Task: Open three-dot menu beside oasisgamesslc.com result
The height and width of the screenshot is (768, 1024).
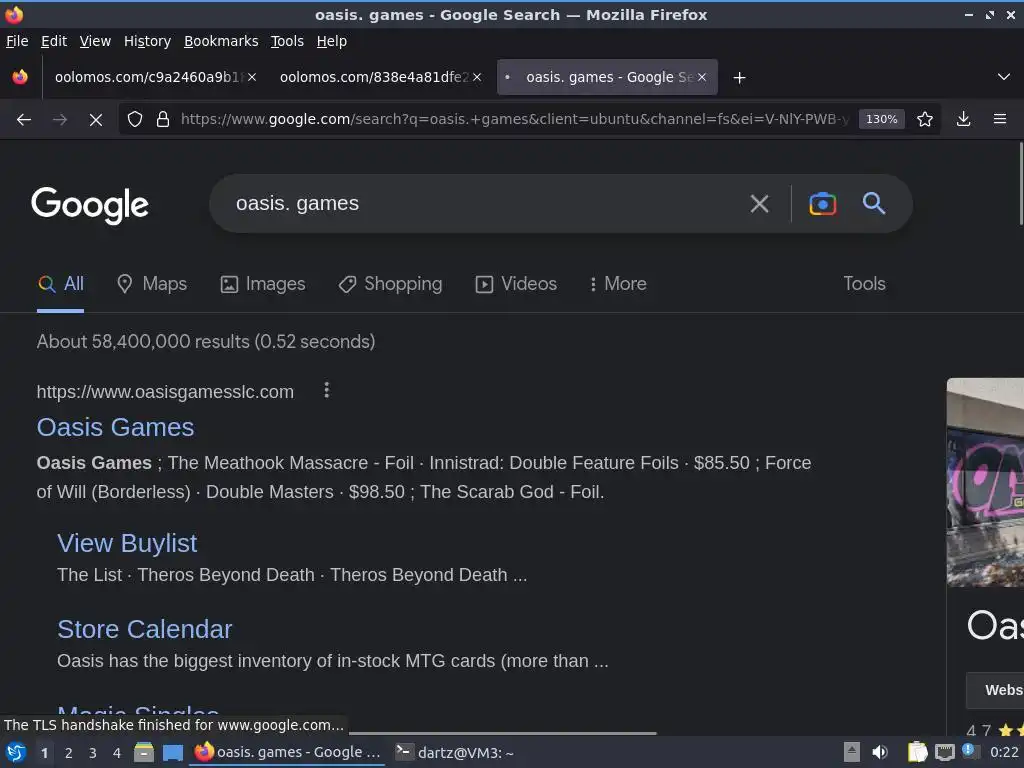Action: [x=327, y=391]
